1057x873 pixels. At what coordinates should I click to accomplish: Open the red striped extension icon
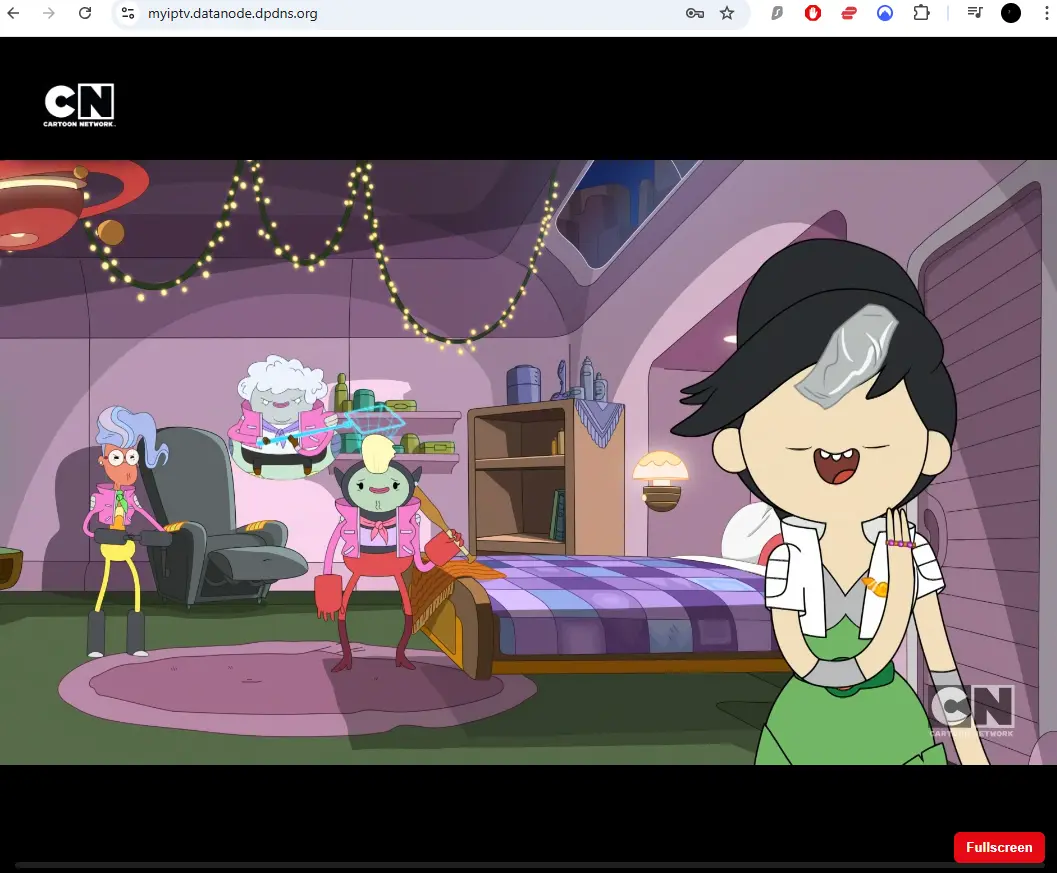[x=849, y=13]
